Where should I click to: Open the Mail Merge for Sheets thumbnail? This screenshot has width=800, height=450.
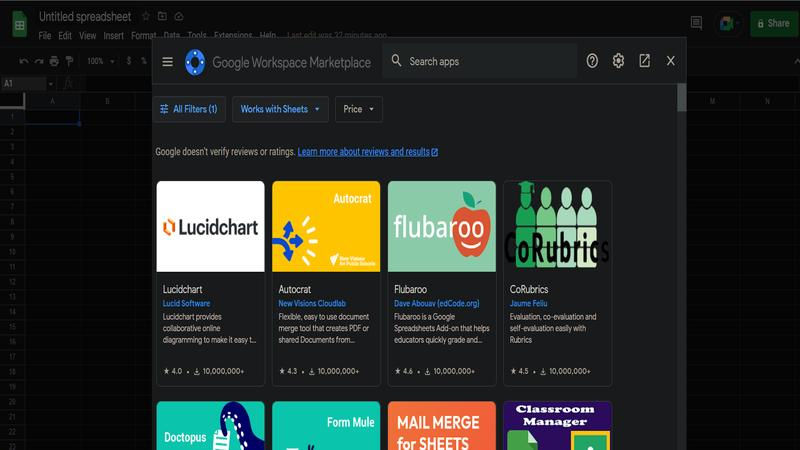pyautogui.click(x=442, y=426)
